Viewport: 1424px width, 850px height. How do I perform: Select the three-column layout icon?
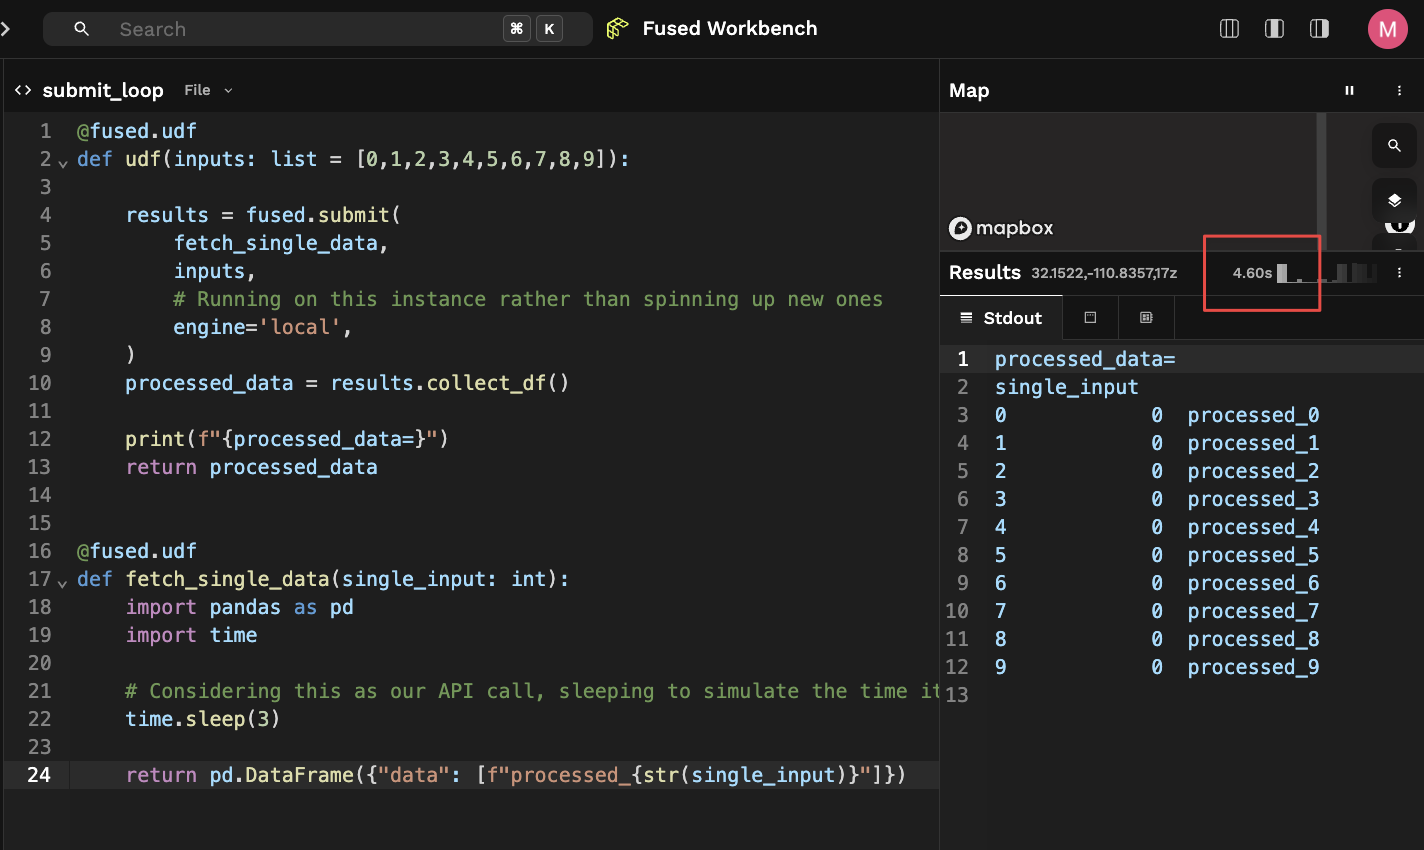[1230, 29]
